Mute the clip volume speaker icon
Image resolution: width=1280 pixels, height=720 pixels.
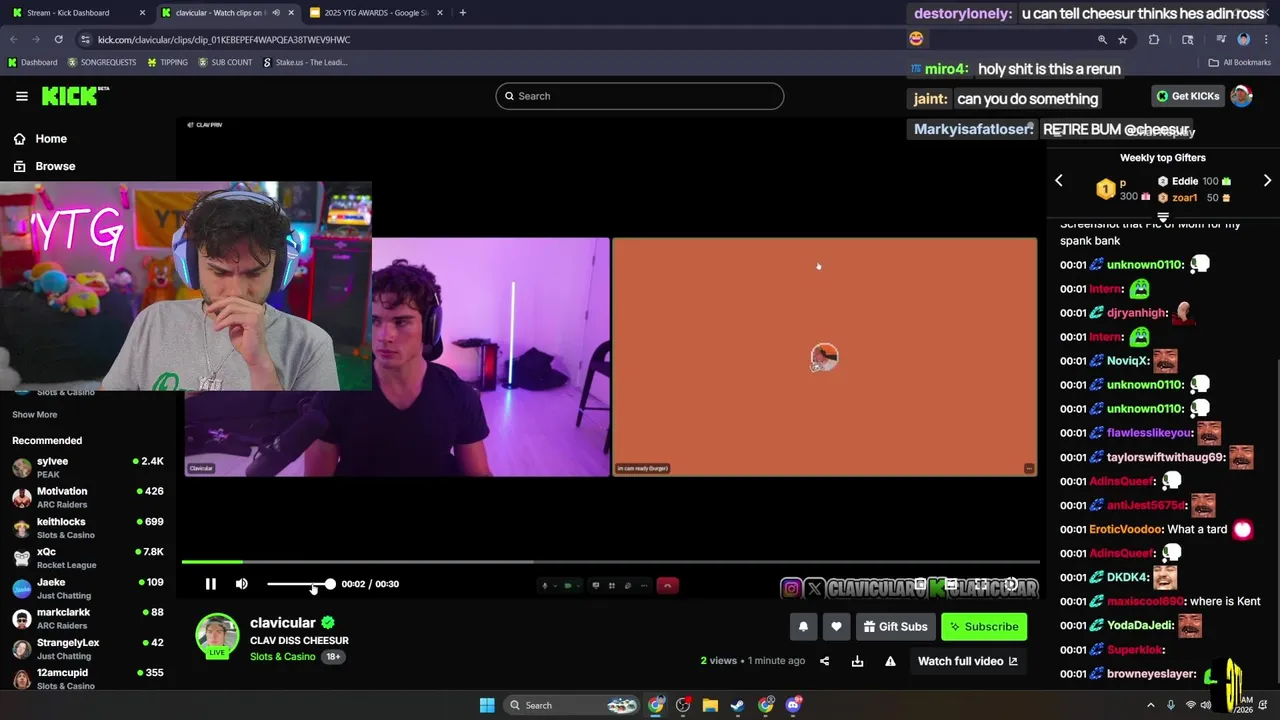pyautogui.click(x=242, y=584)
